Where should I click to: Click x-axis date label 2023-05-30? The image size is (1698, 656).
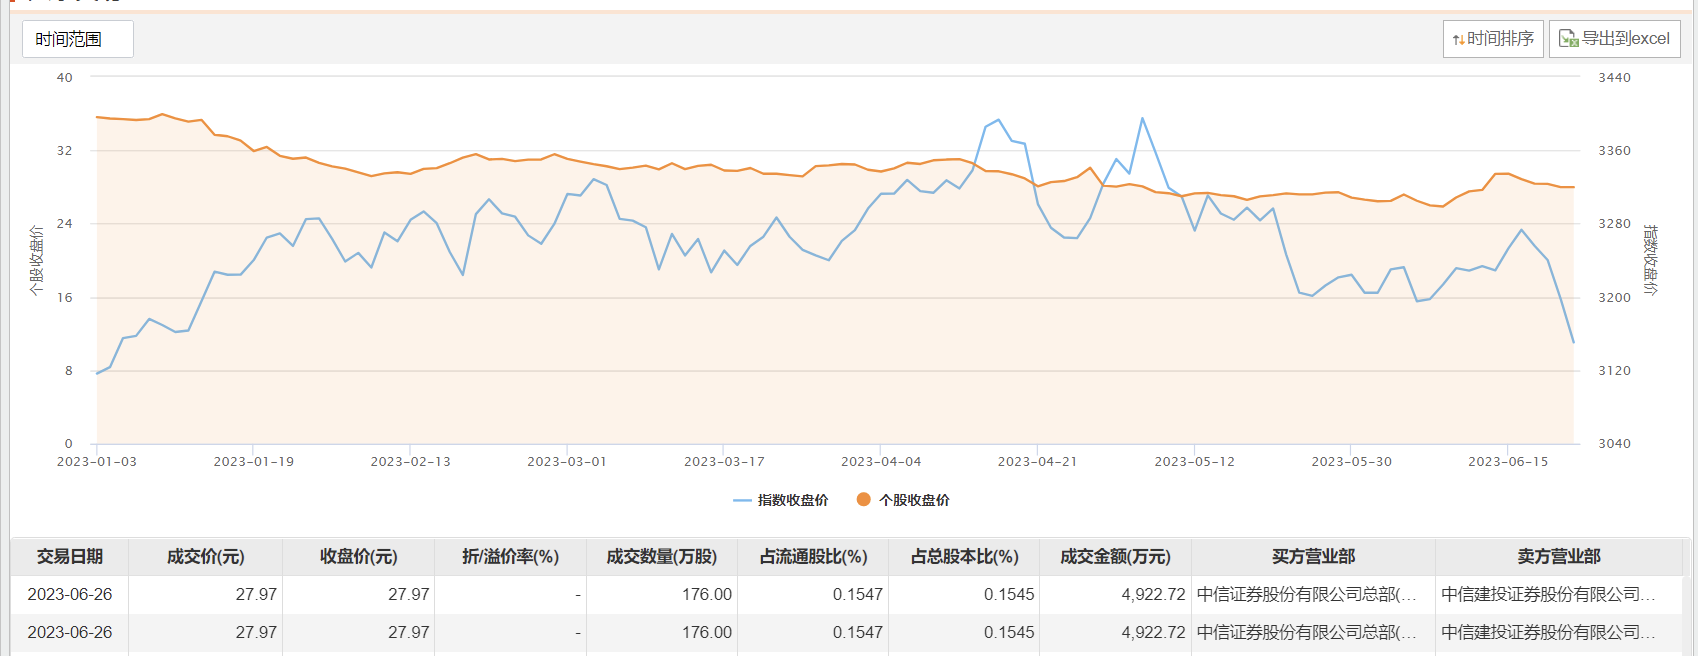[1352, 462]
